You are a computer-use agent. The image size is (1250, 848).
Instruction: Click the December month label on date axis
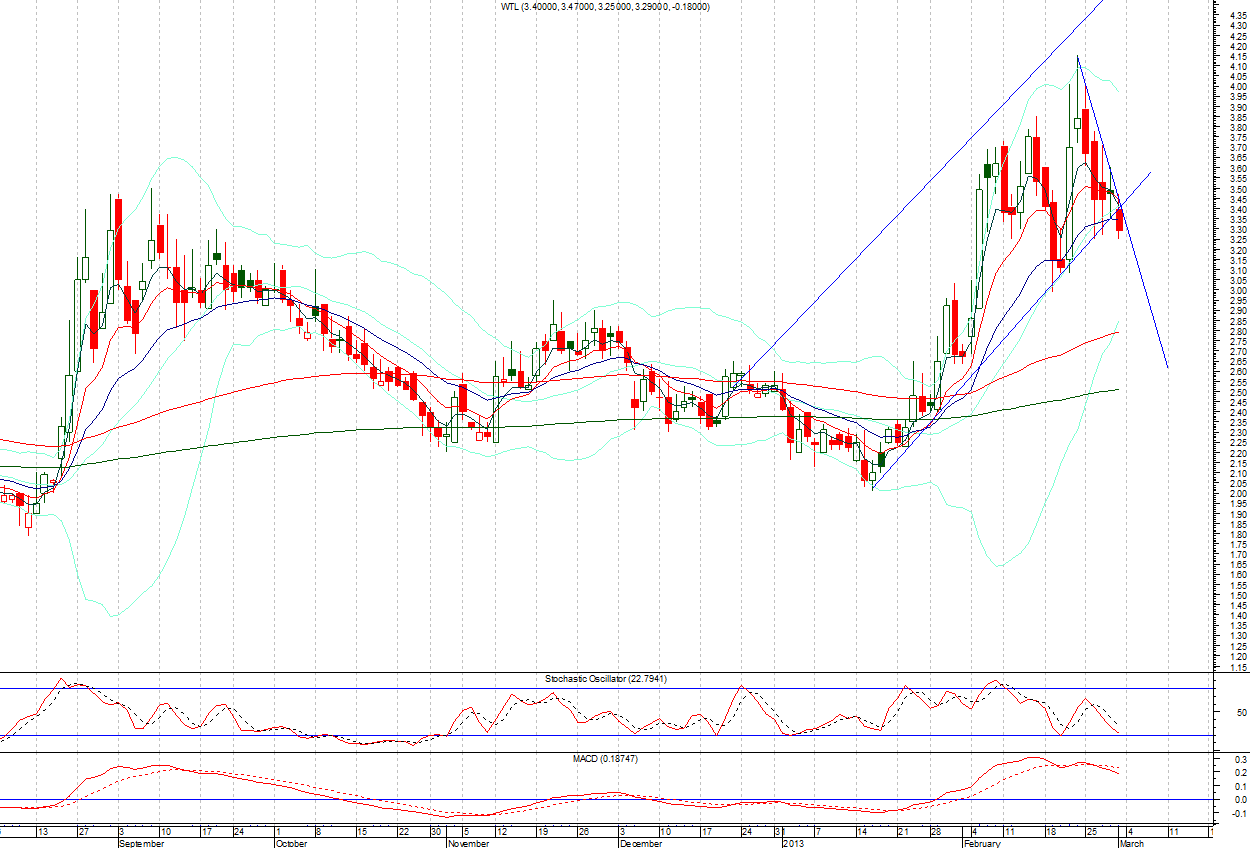tap(640, 843)
